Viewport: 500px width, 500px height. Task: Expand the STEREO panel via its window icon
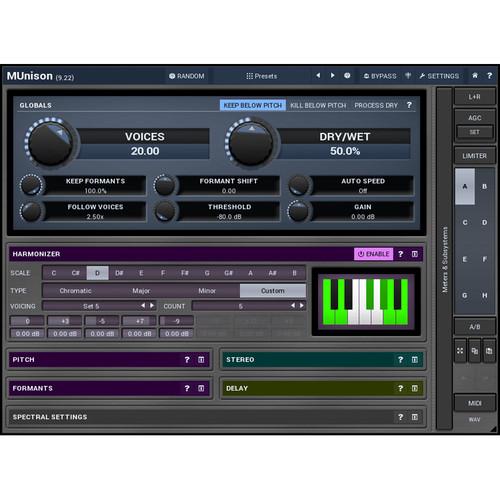click(x=415, y=360)
